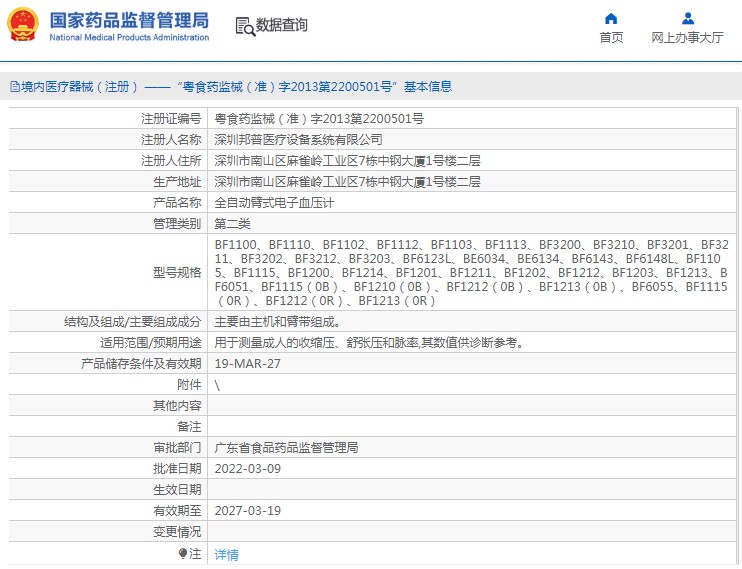742x569 pixels.
Task: Click the 产品储存条件及有效期 label
Action: (x=141, y=364)
